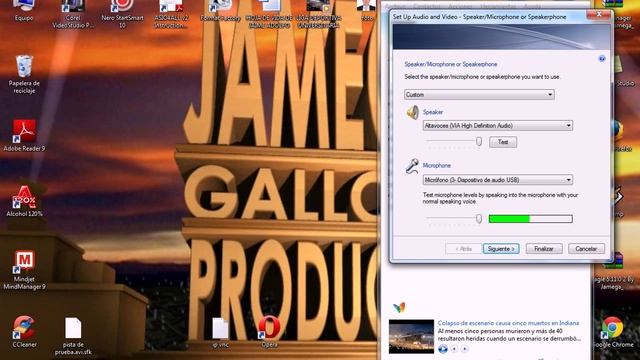Image resolution: width=640 pixels, height=360 pixels.
Task: Open the Custom device dropdown
Action: tap(479, 95)
